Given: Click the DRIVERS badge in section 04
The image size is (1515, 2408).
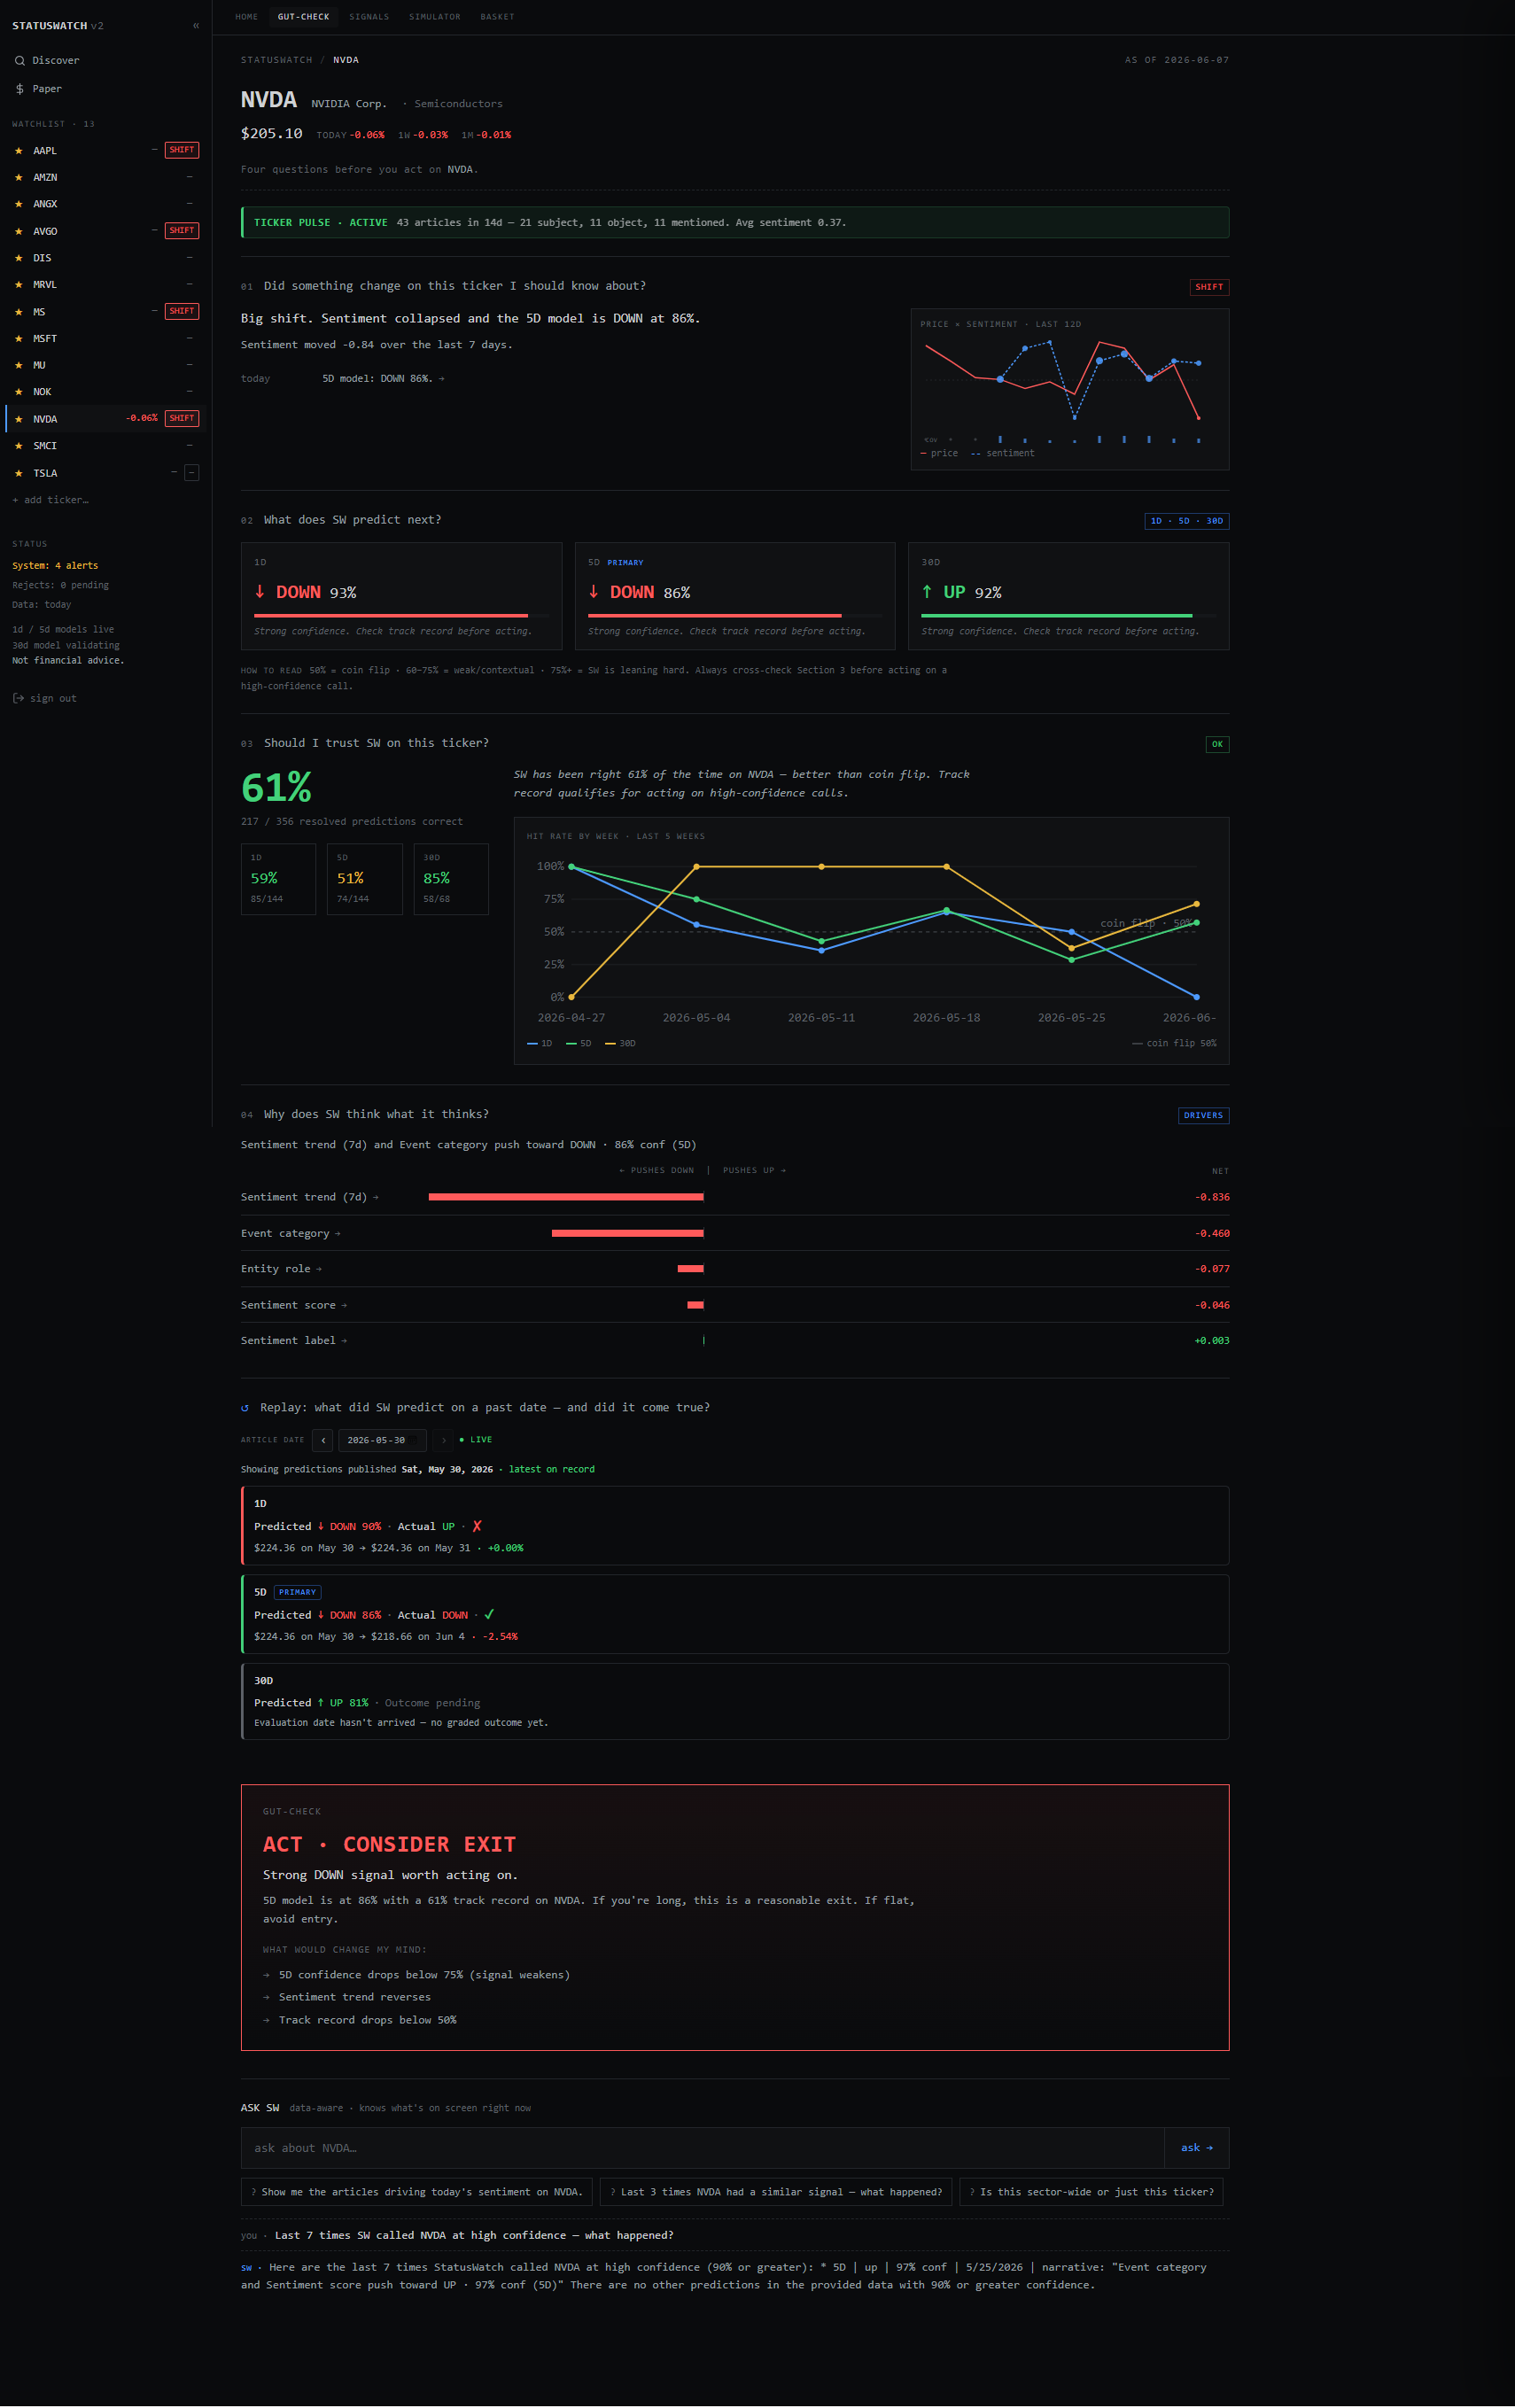Looking at the screenshot, I should pos(1203,1115).
